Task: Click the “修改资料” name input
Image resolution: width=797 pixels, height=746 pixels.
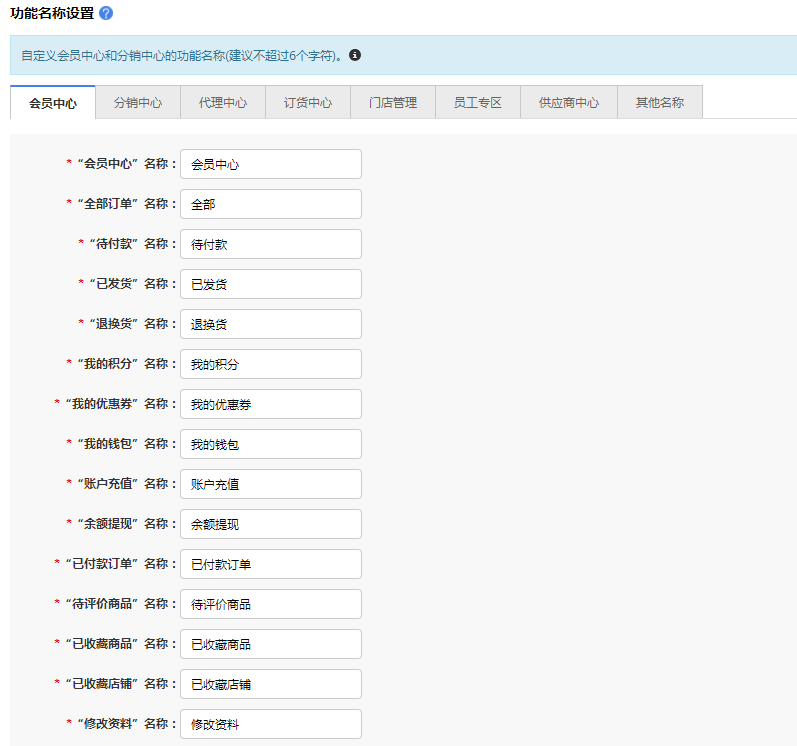Action: tap(270, 724)
